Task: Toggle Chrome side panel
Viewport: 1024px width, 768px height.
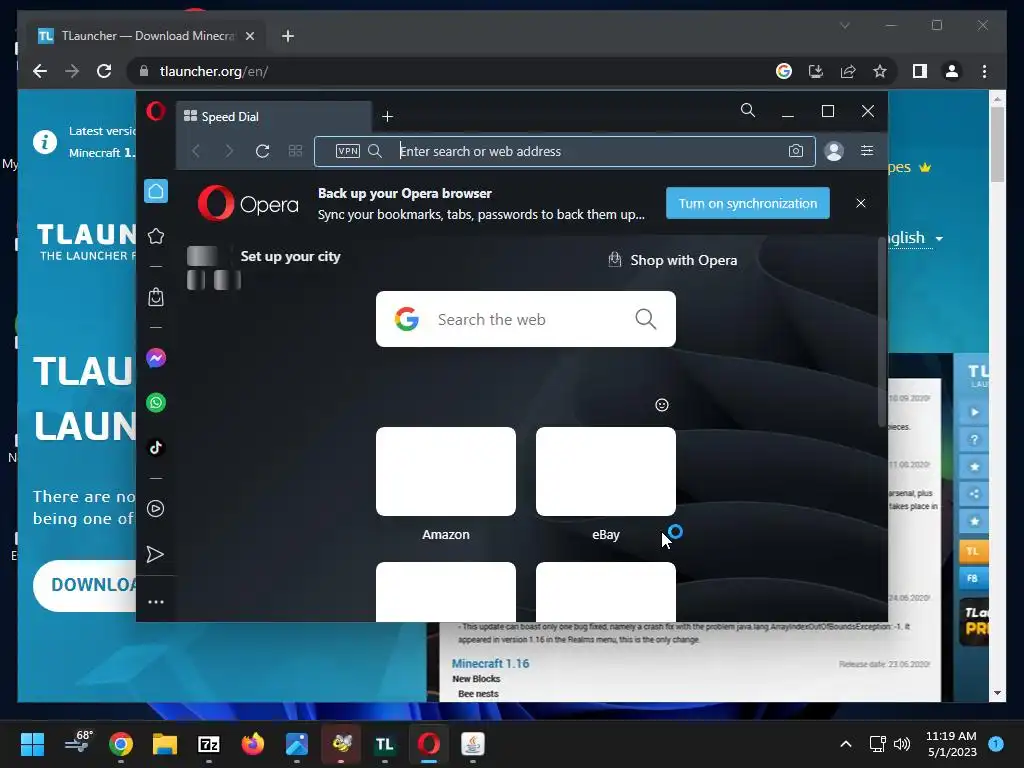Action: tap(920, 71)
